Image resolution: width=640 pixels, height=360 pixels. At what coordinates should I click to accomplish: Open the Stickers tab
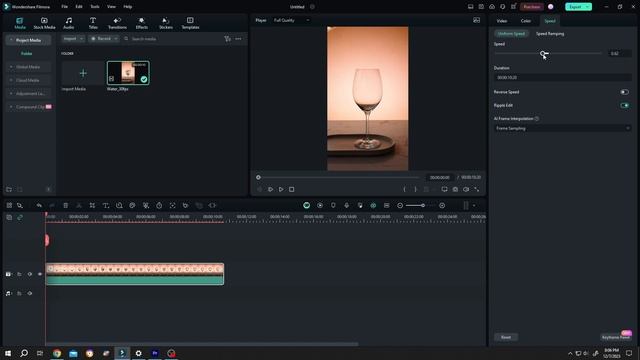(166, 23)
